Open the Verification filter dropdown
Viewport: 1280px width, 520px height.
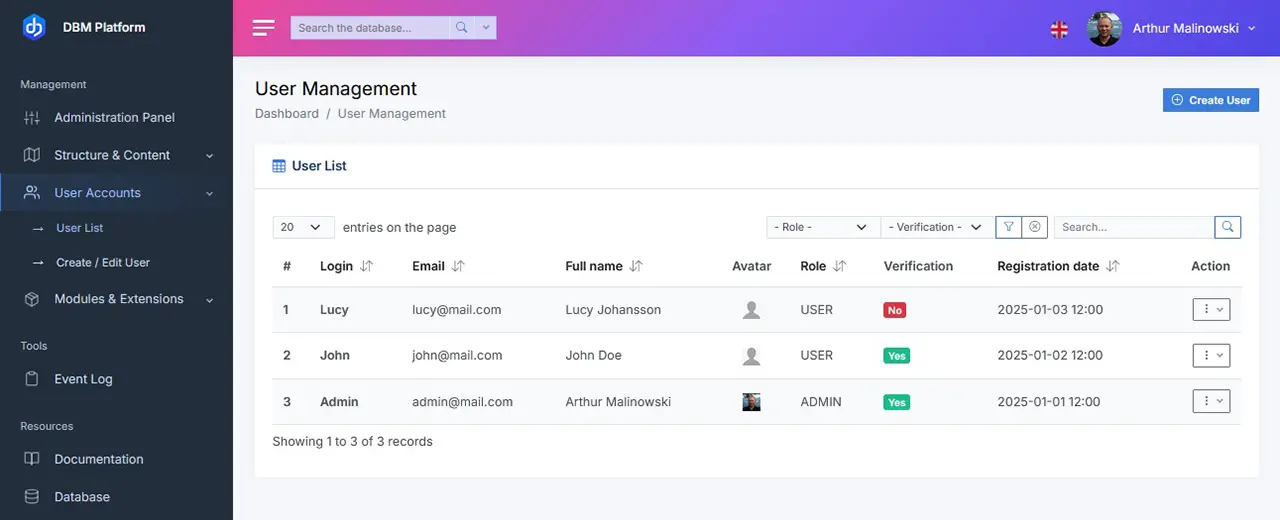(x=937, y=227)
